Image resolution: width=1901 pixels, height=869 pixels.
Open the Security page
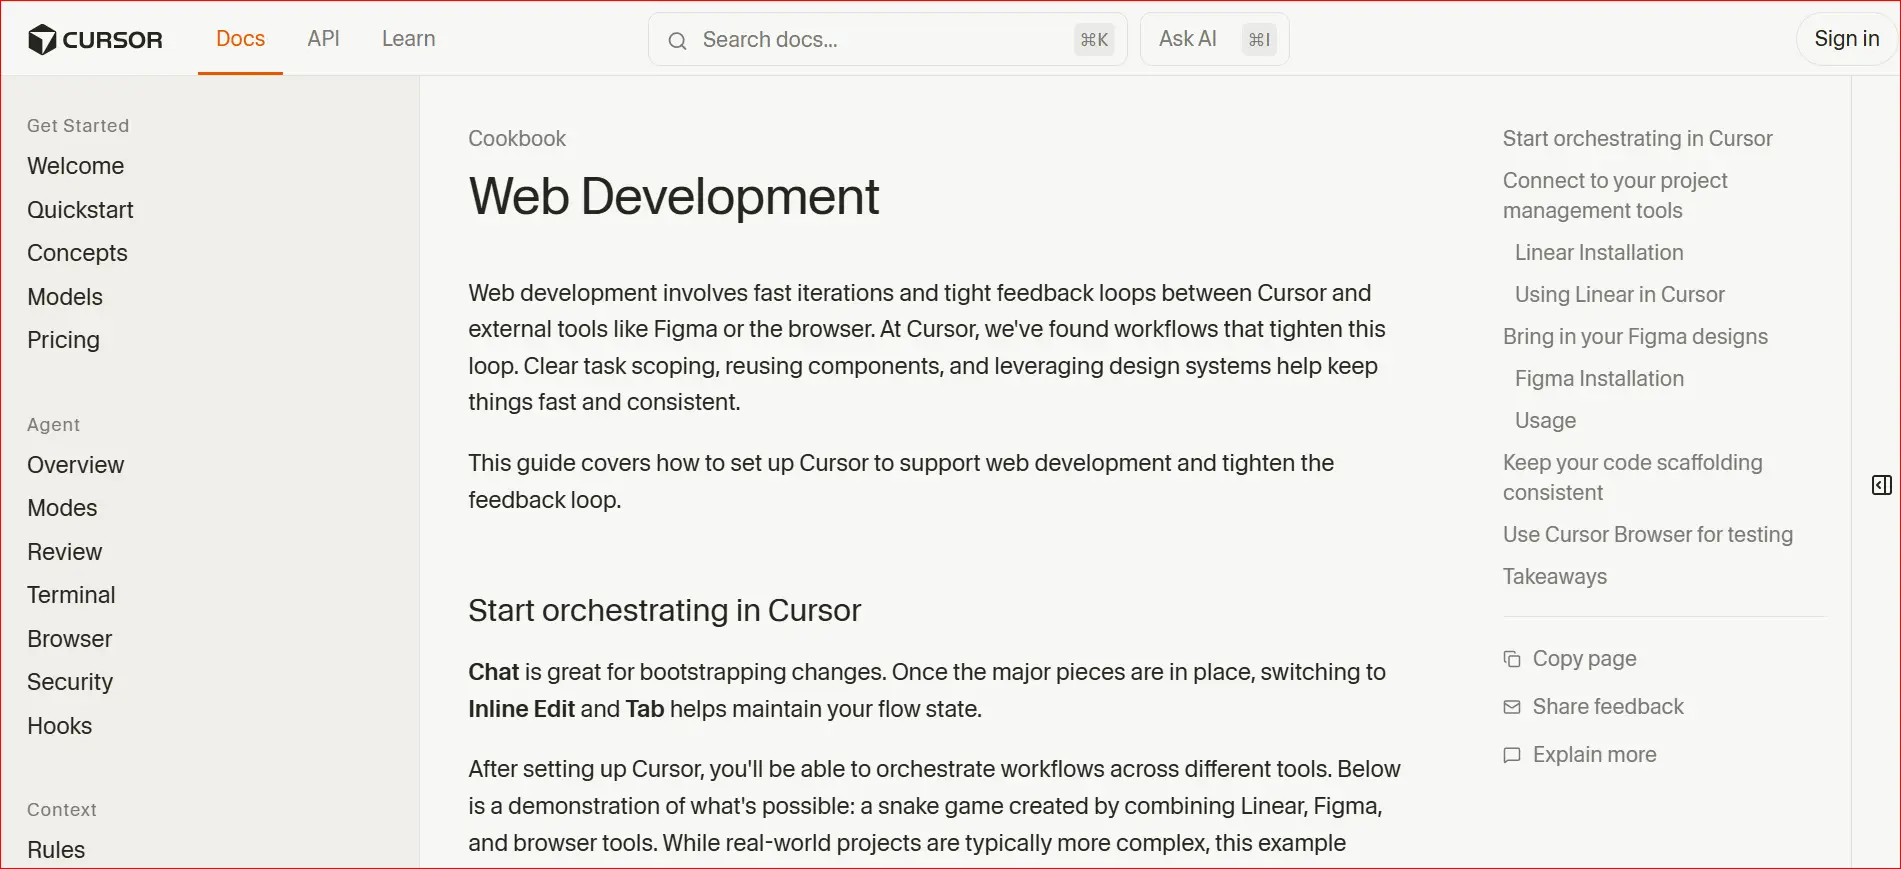pyautogui.click(x=70, y=682)
